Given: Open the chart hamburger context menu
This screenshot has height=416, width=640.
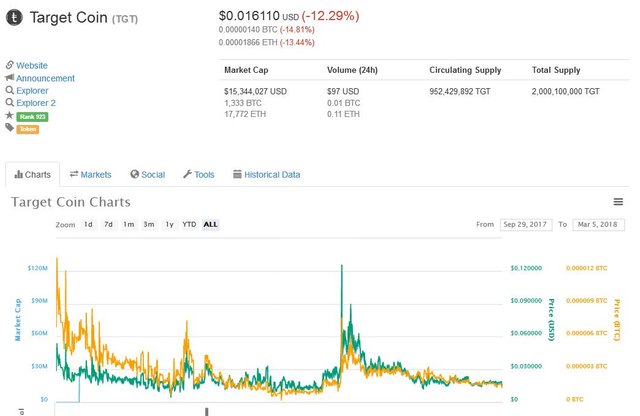Looking at the screenshot, I should [x=618, y=202].
